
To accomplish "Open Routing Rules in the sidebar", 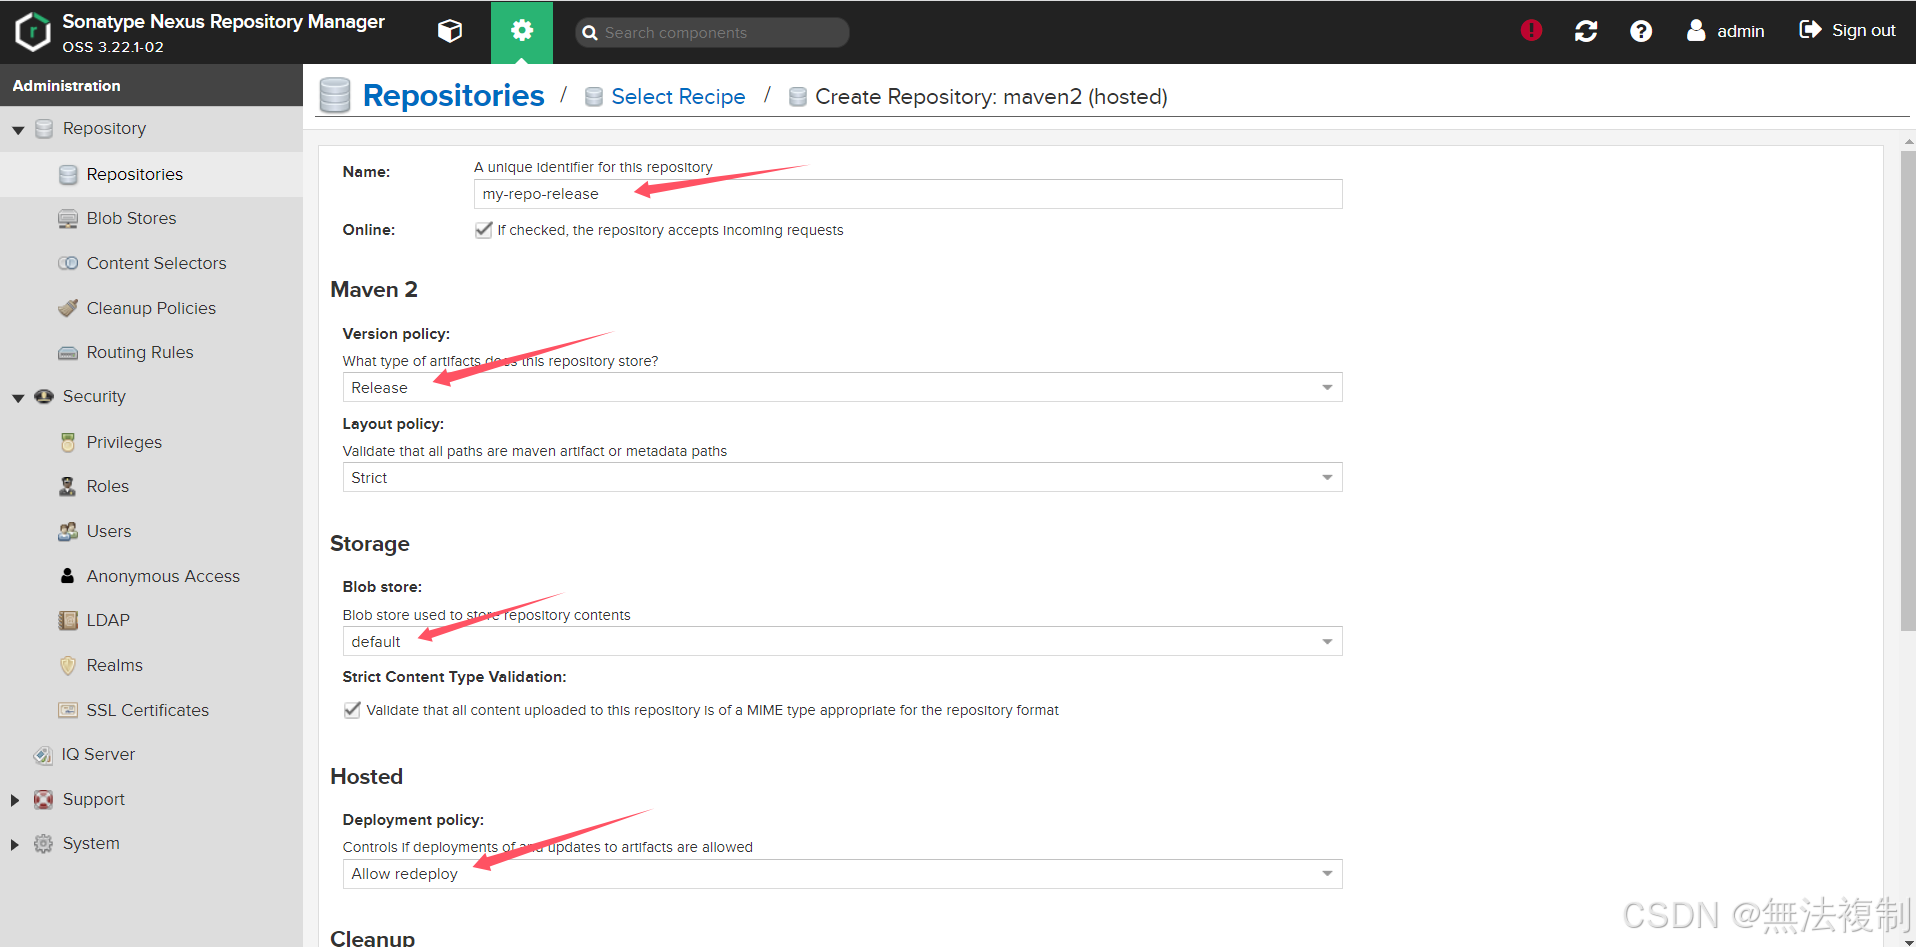I will (140, 352).
